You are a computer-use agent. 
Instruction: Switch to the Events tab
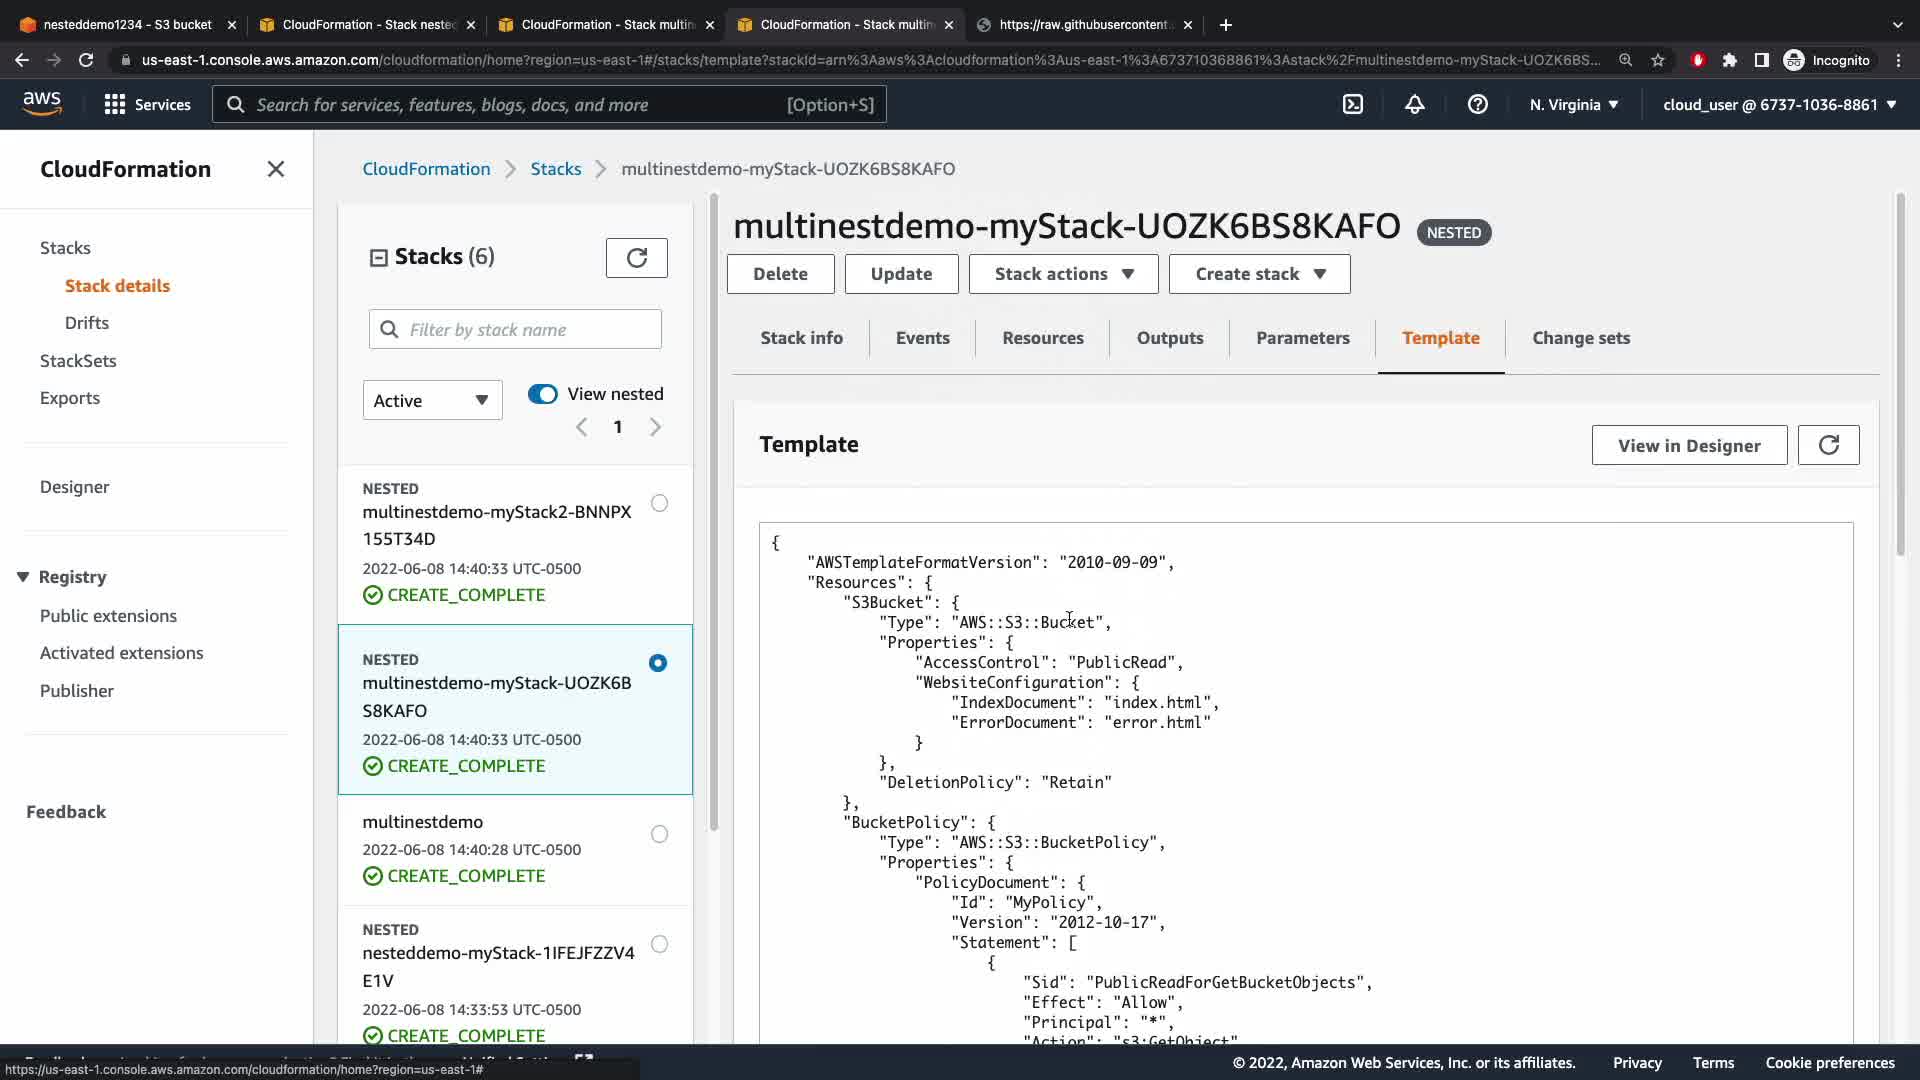point(922,338)
